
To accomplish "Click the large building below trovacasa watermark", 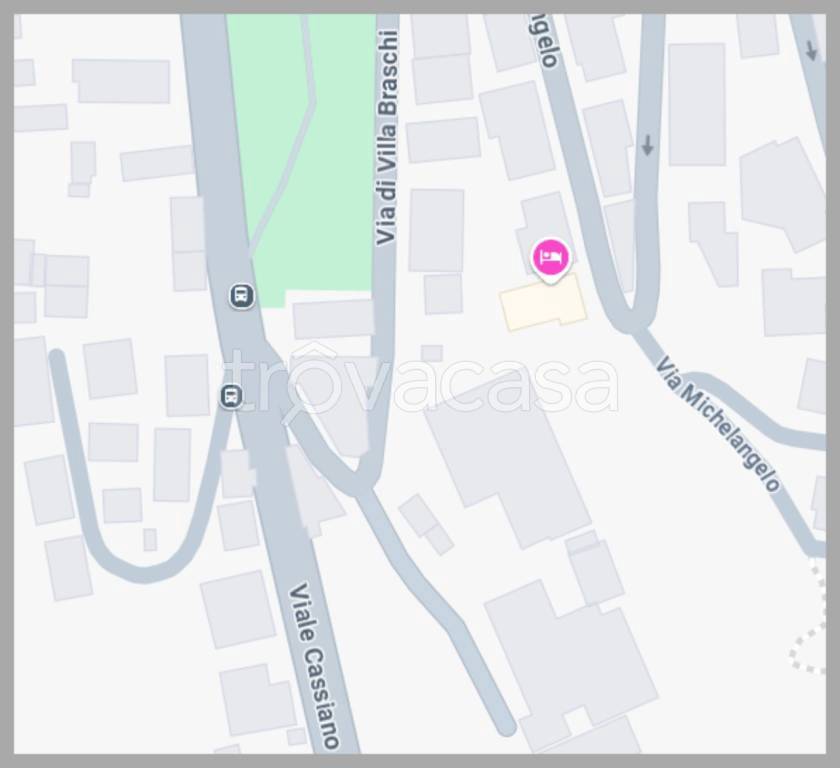I will point(509,466).
